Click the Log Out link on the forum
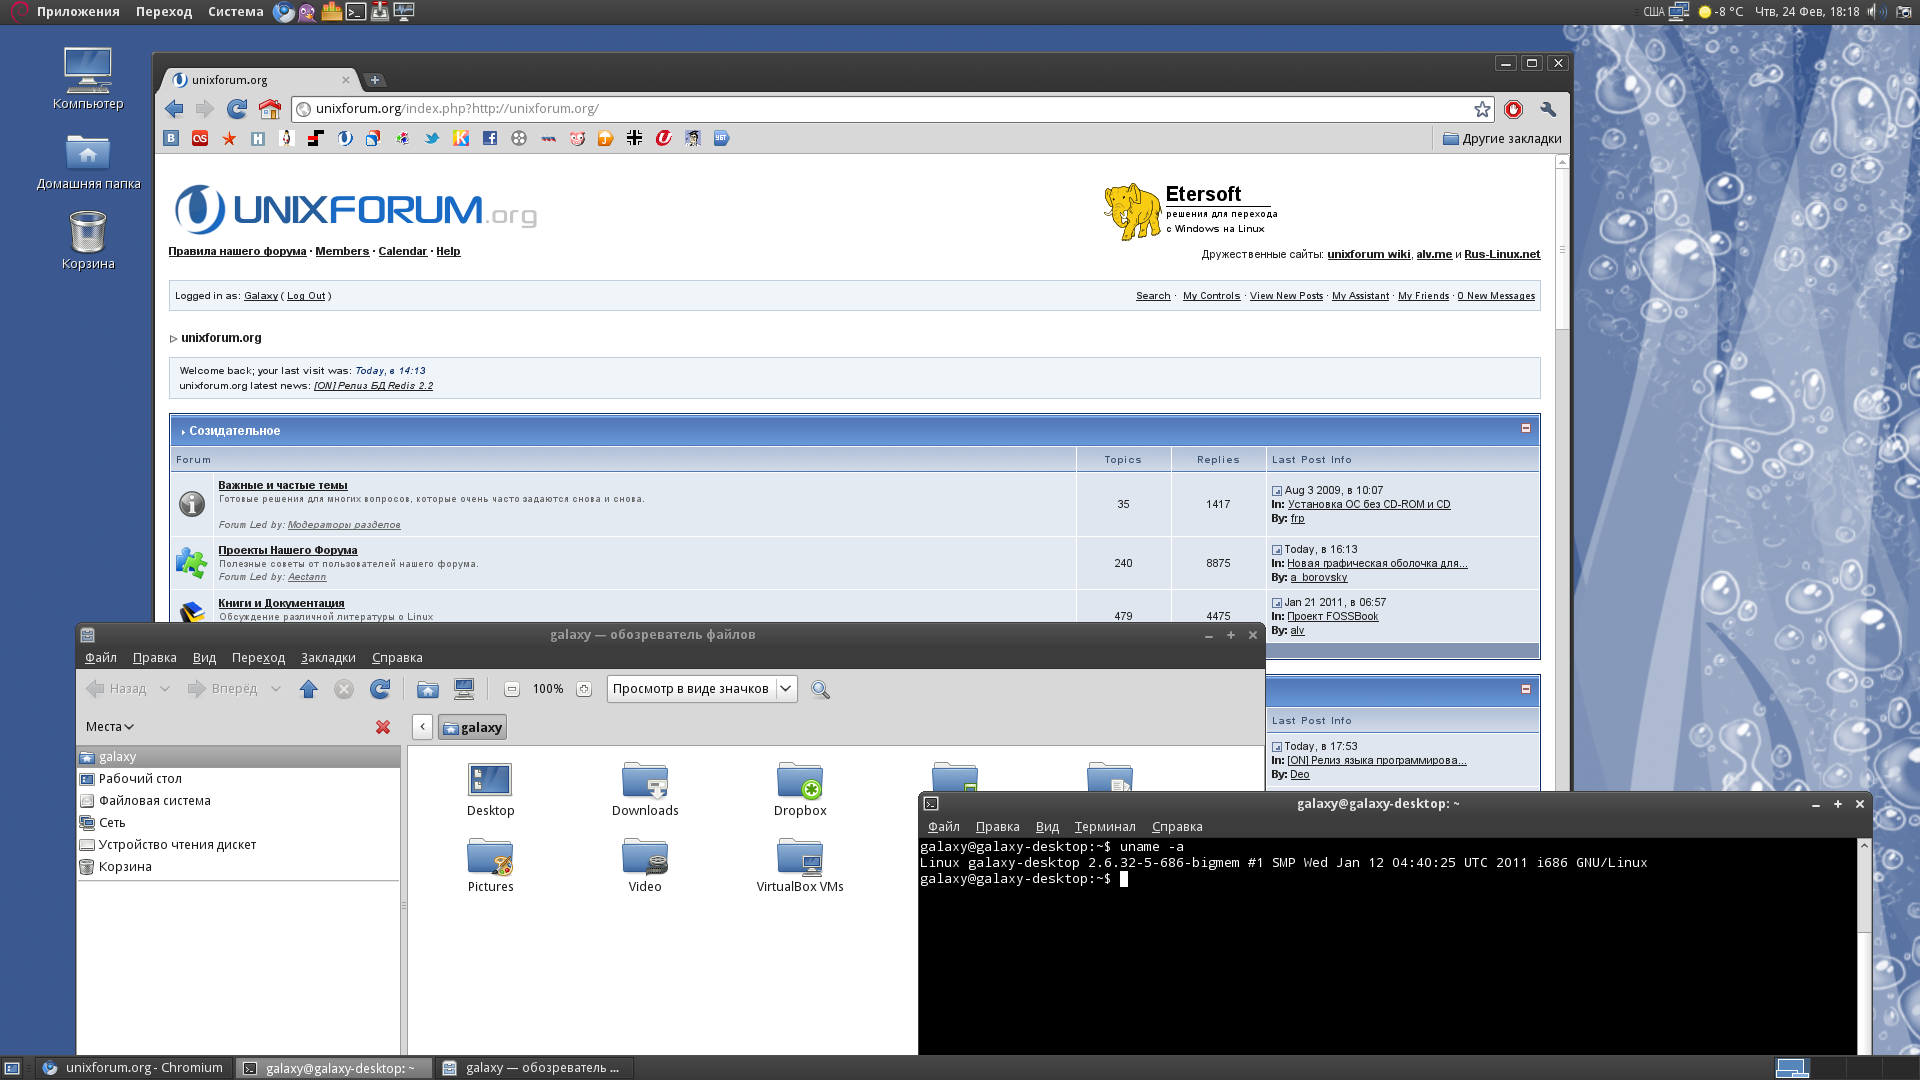 pyautogui.click(x=306, y=296)
